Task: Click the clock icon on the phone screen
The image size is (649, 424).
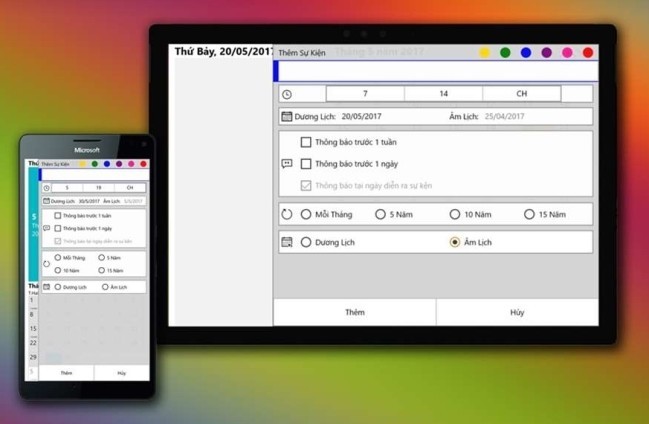Action: tap(46, 187)
